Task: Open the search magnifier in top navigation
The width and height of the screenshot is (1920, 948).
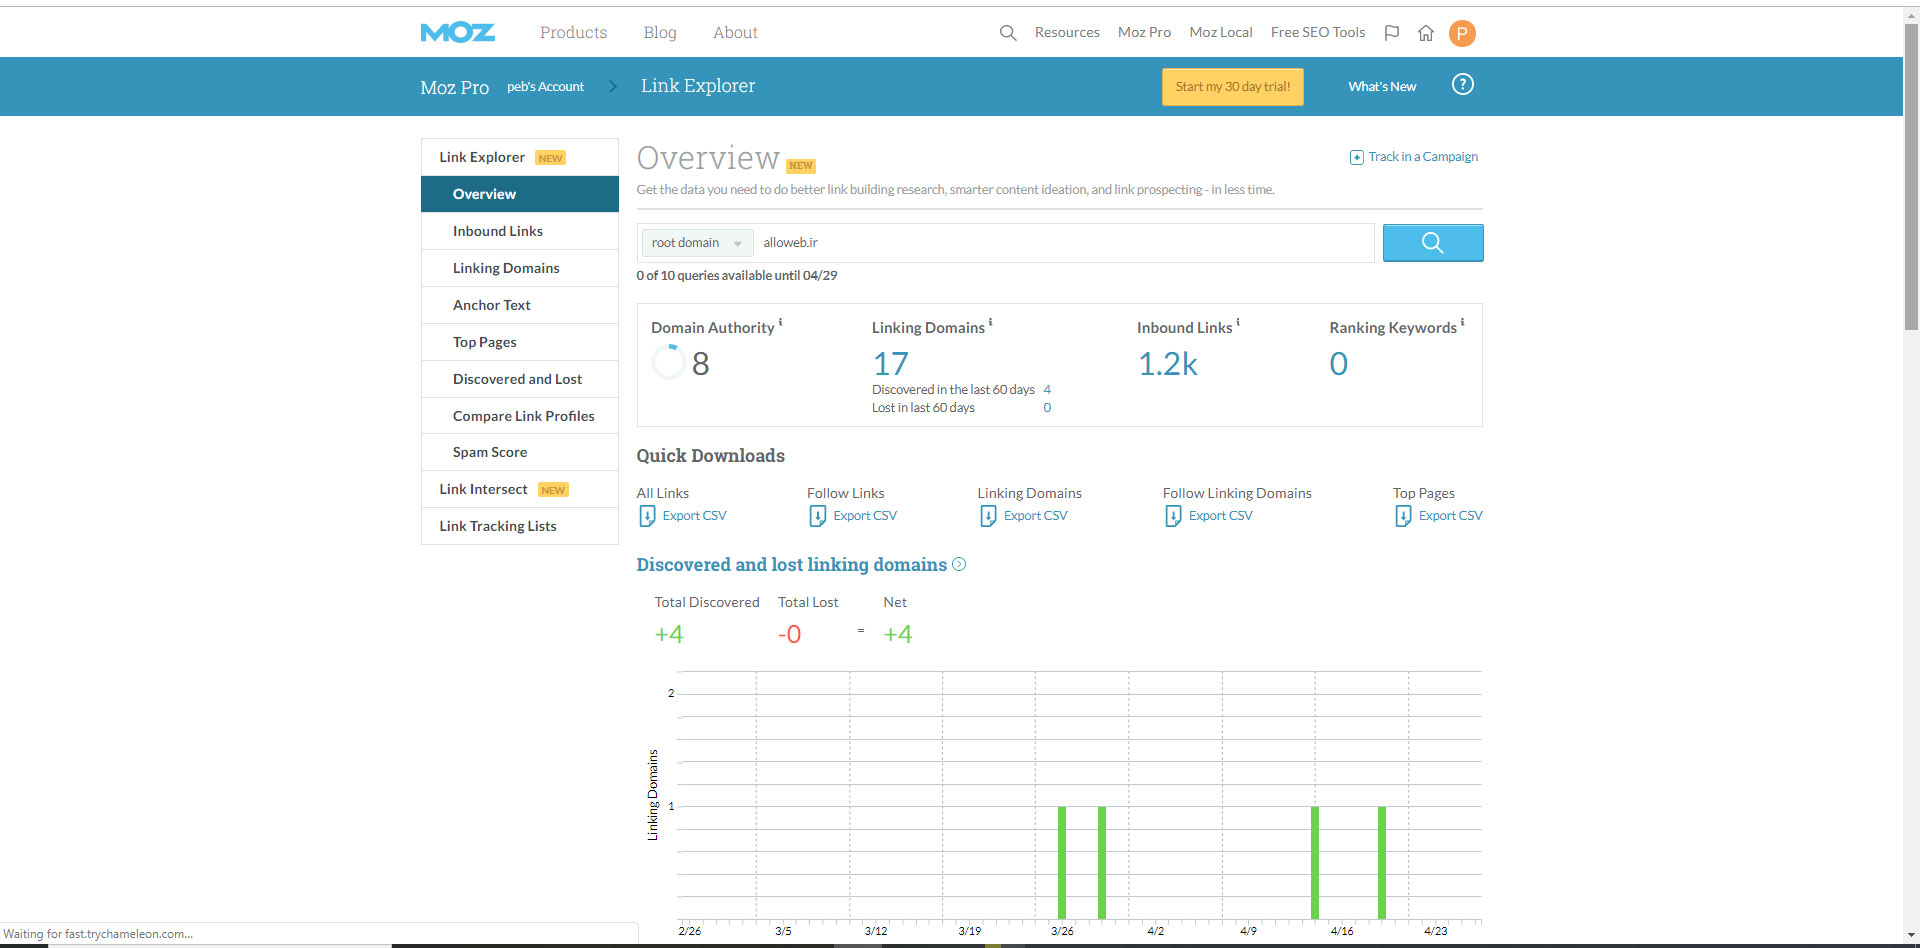Action: click(x=1008, y=33)
